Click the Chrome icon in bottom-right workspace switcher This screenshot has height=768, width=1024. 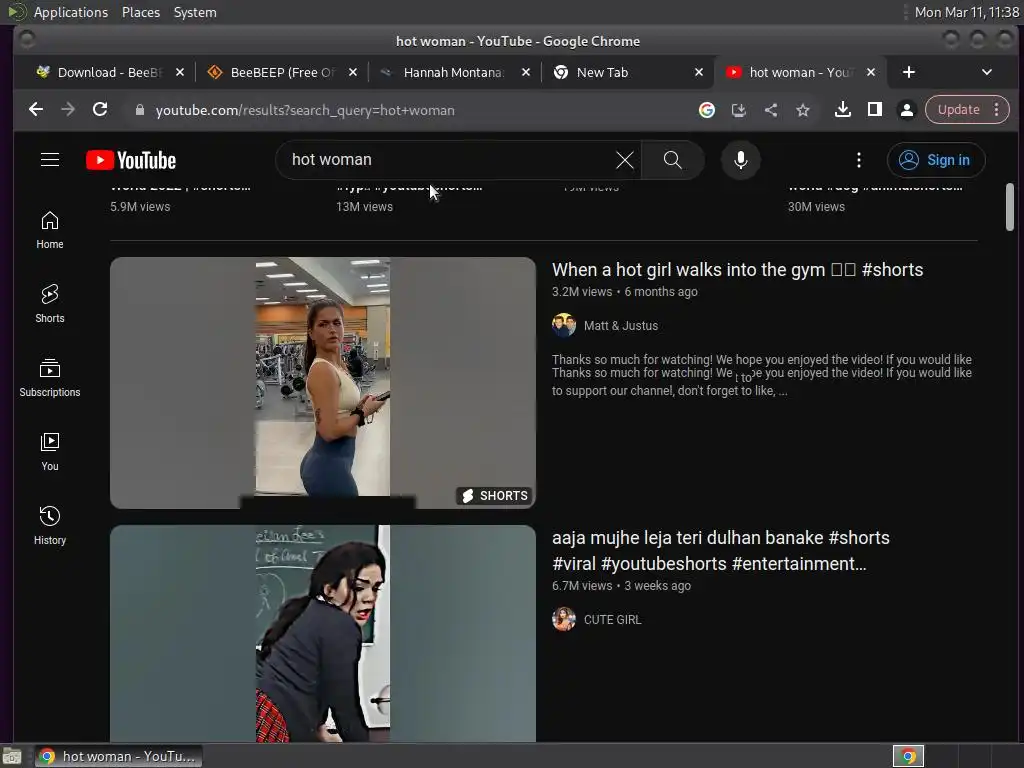[908, 756]
